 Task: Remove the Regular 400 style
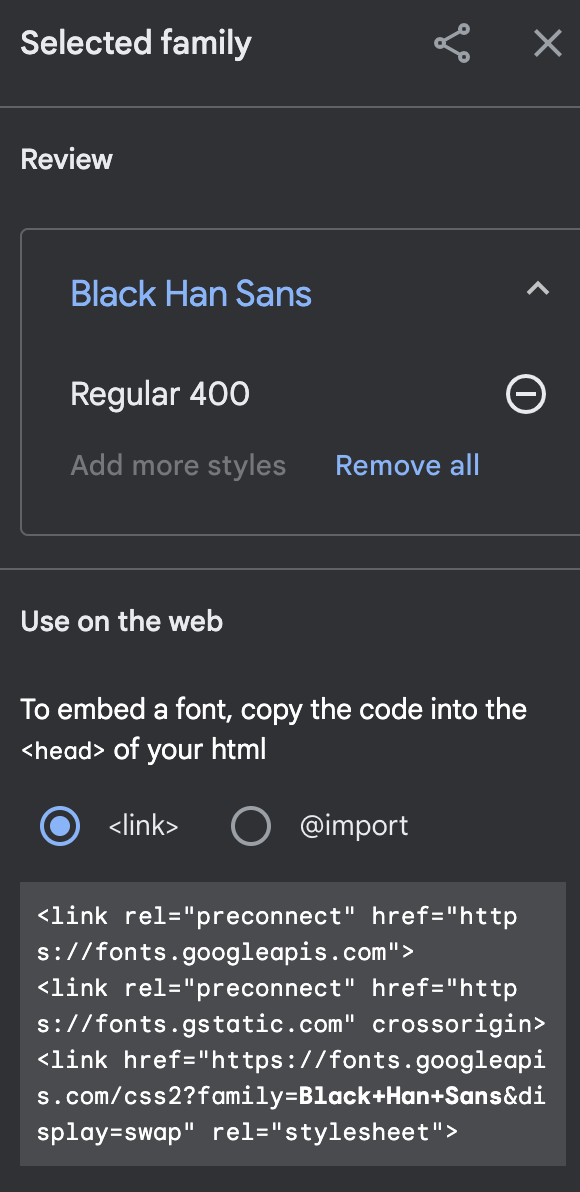pyautogui.click(x=526, y=394)
